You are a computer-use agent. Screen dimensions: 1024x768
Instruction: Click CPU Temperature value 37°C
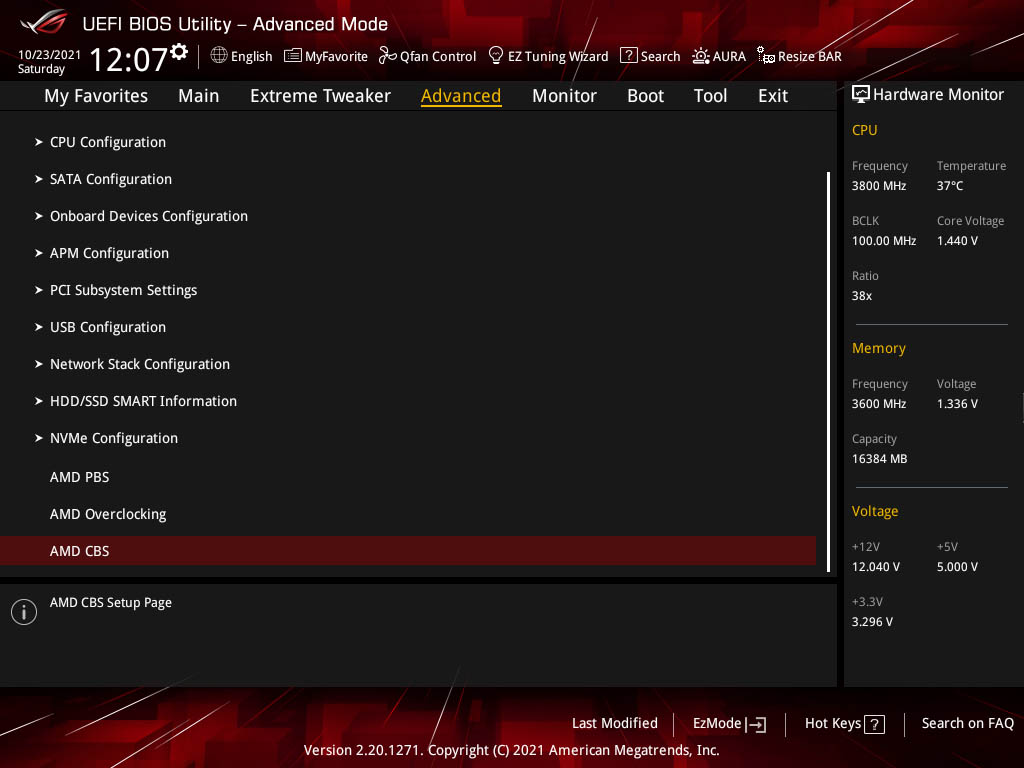950,186
